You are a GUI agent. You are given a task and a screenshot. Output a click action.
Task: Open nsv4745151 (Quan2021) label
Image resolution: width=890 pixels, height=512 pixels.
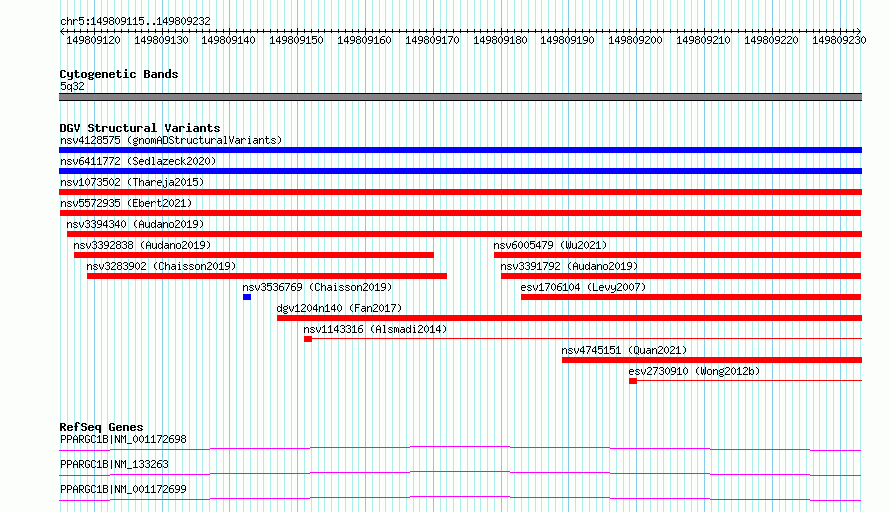[624, 350]
